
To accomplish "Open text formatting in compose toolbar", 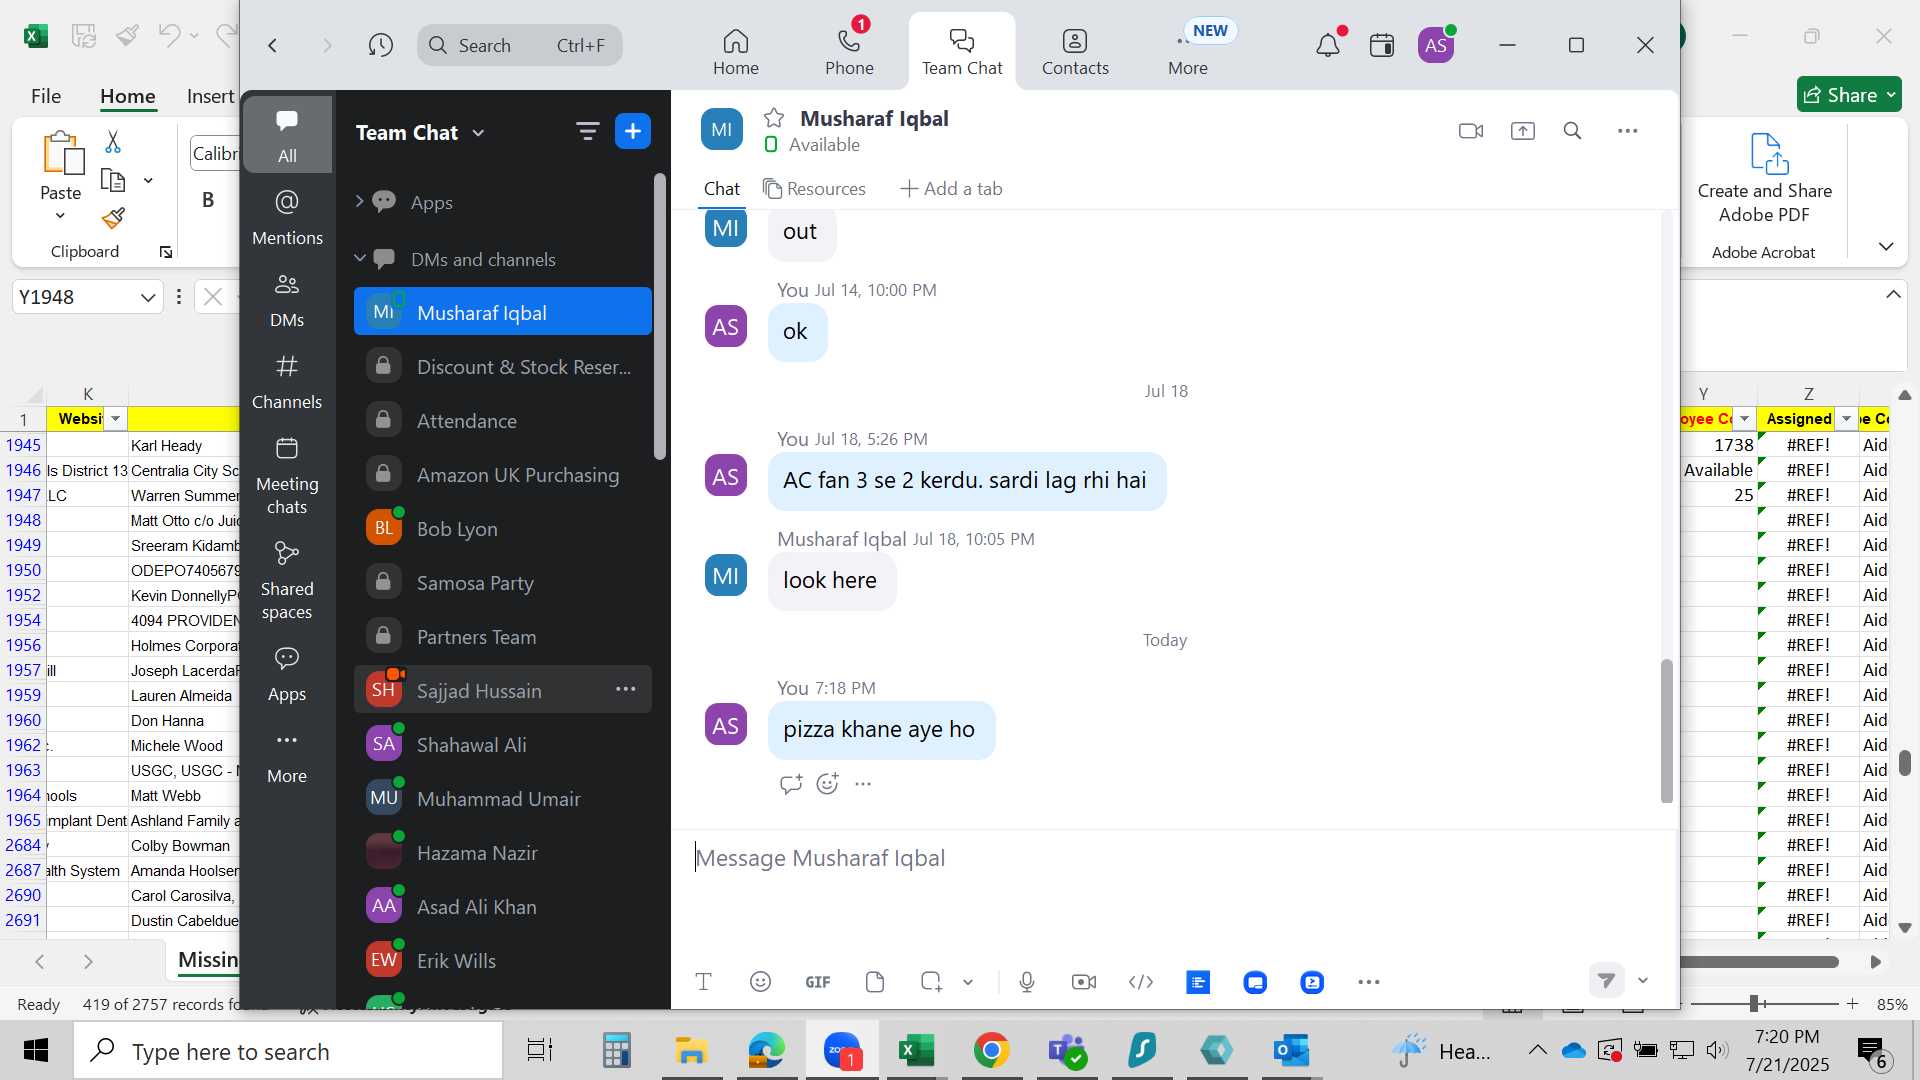I will pyautogui.click(x=703, y=982).
